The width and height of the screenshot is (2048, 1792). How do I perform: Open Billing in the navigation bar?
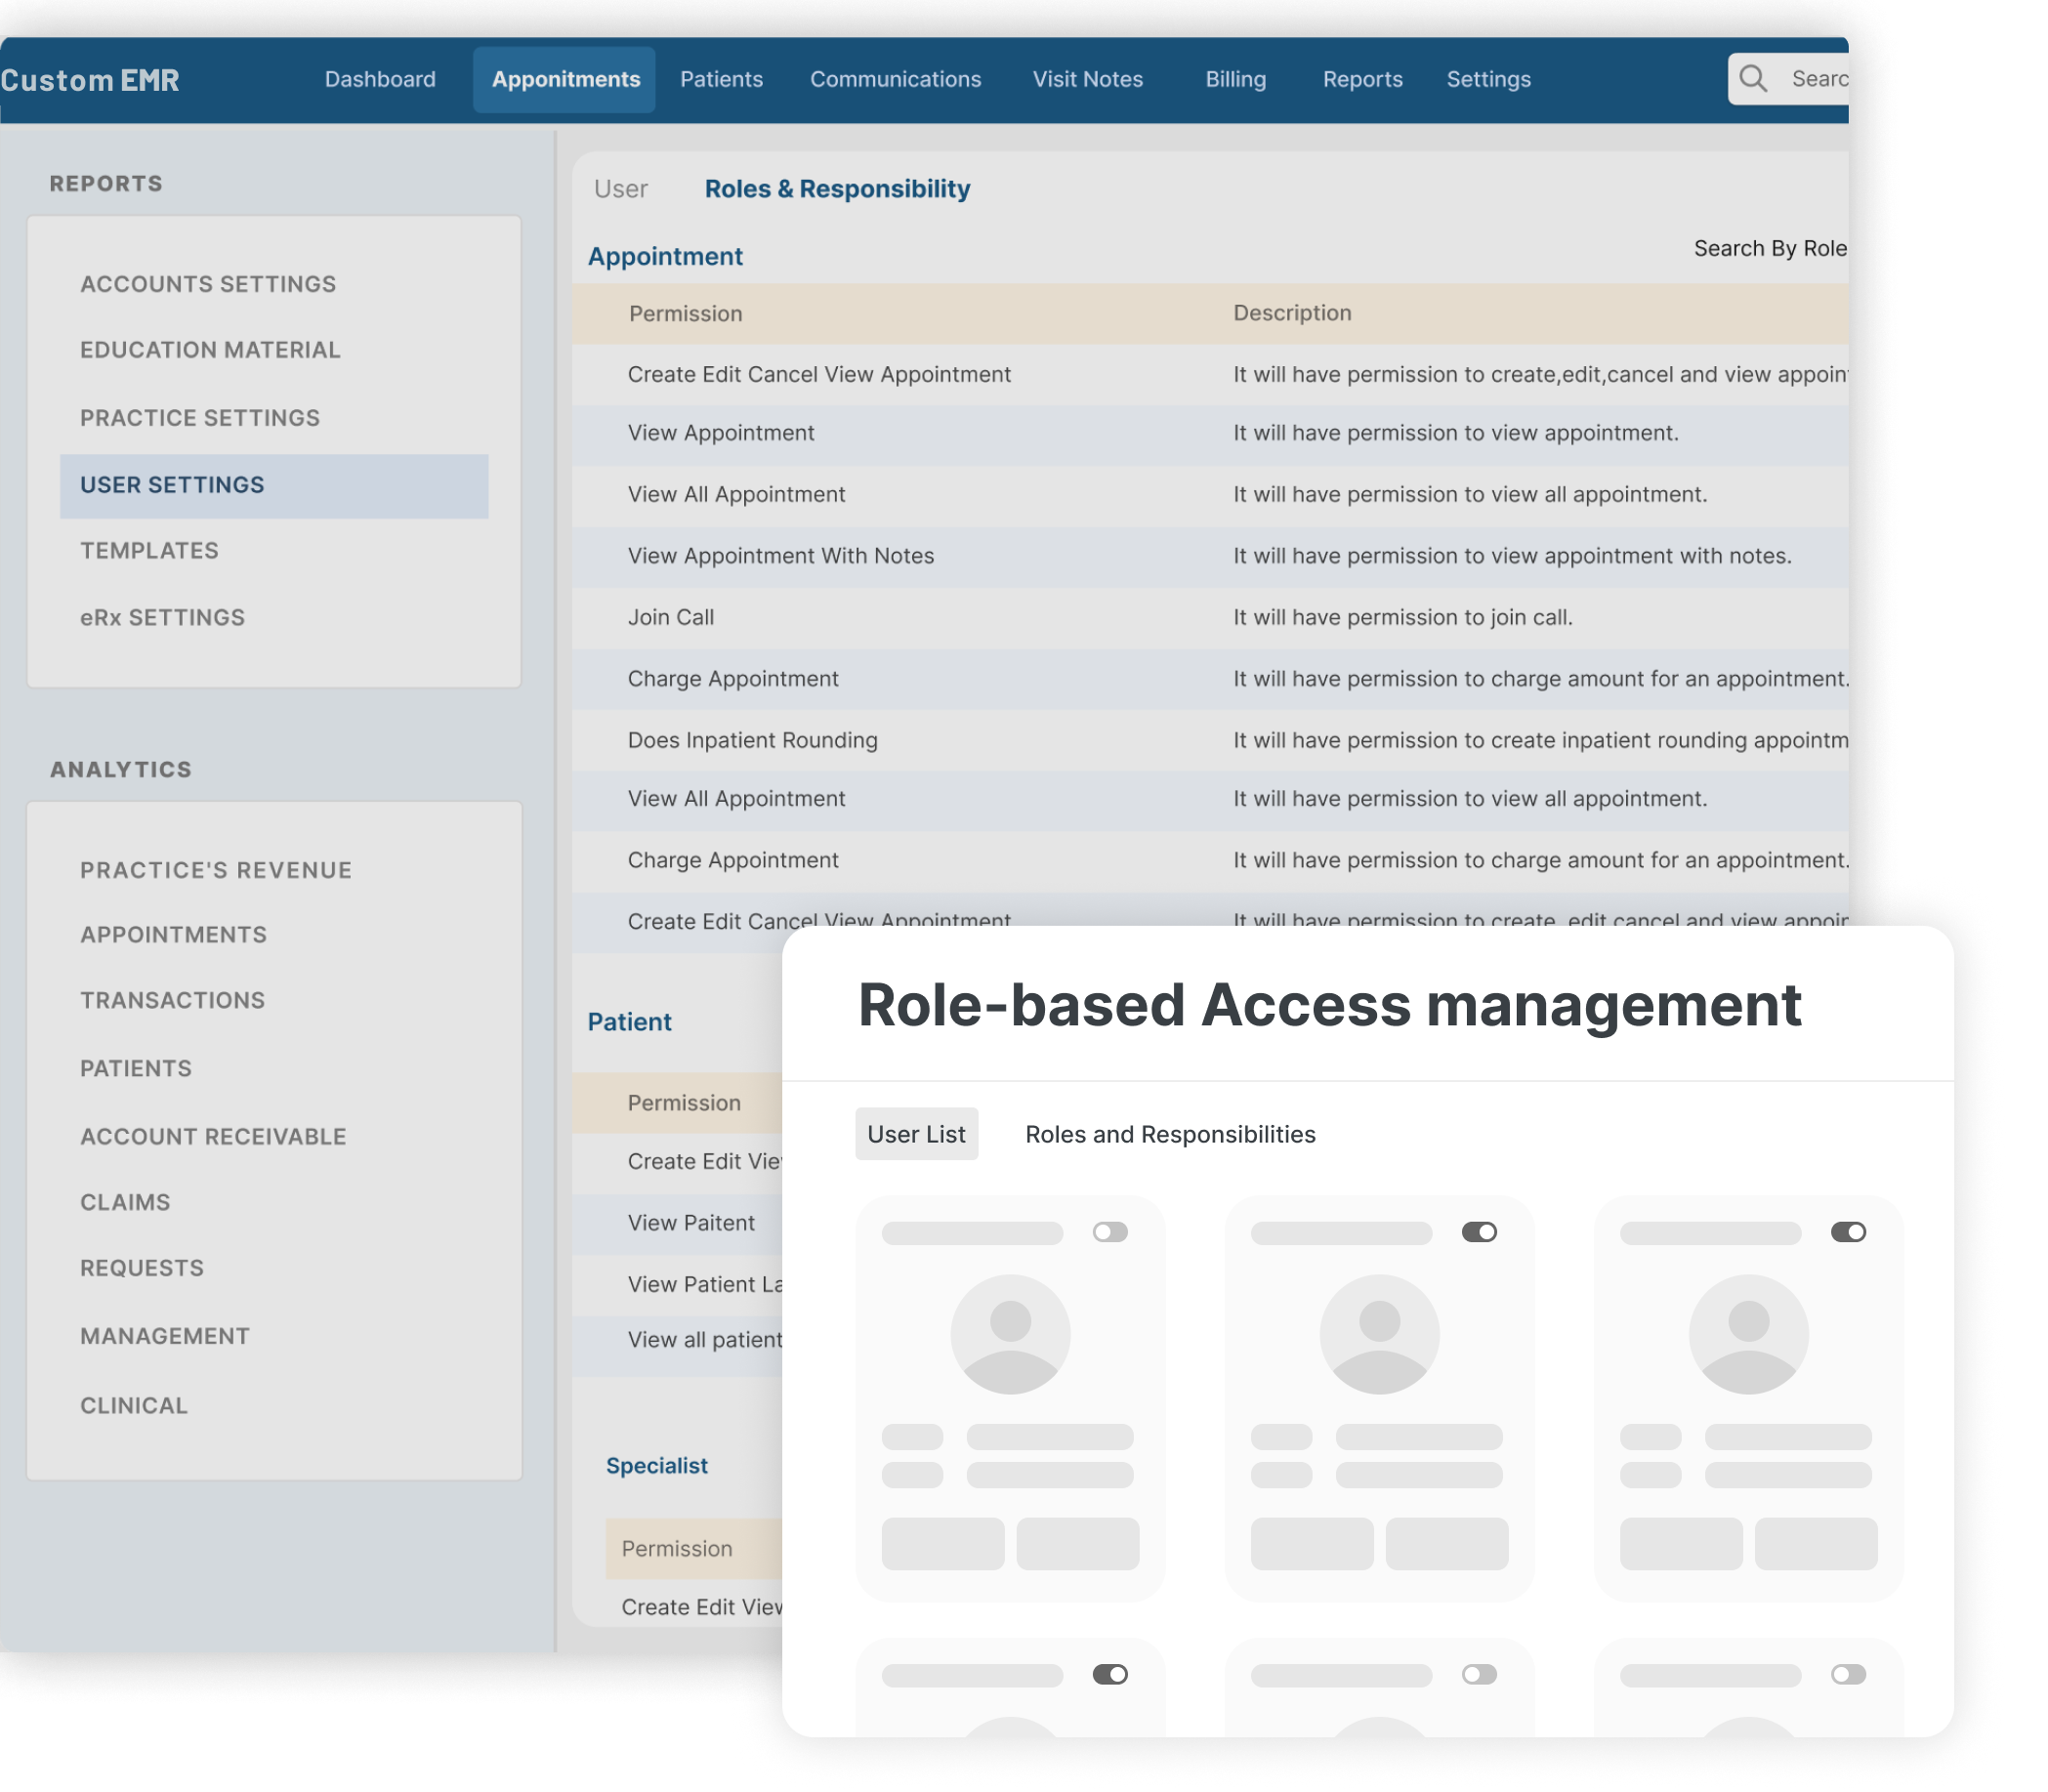[1235, 79]
